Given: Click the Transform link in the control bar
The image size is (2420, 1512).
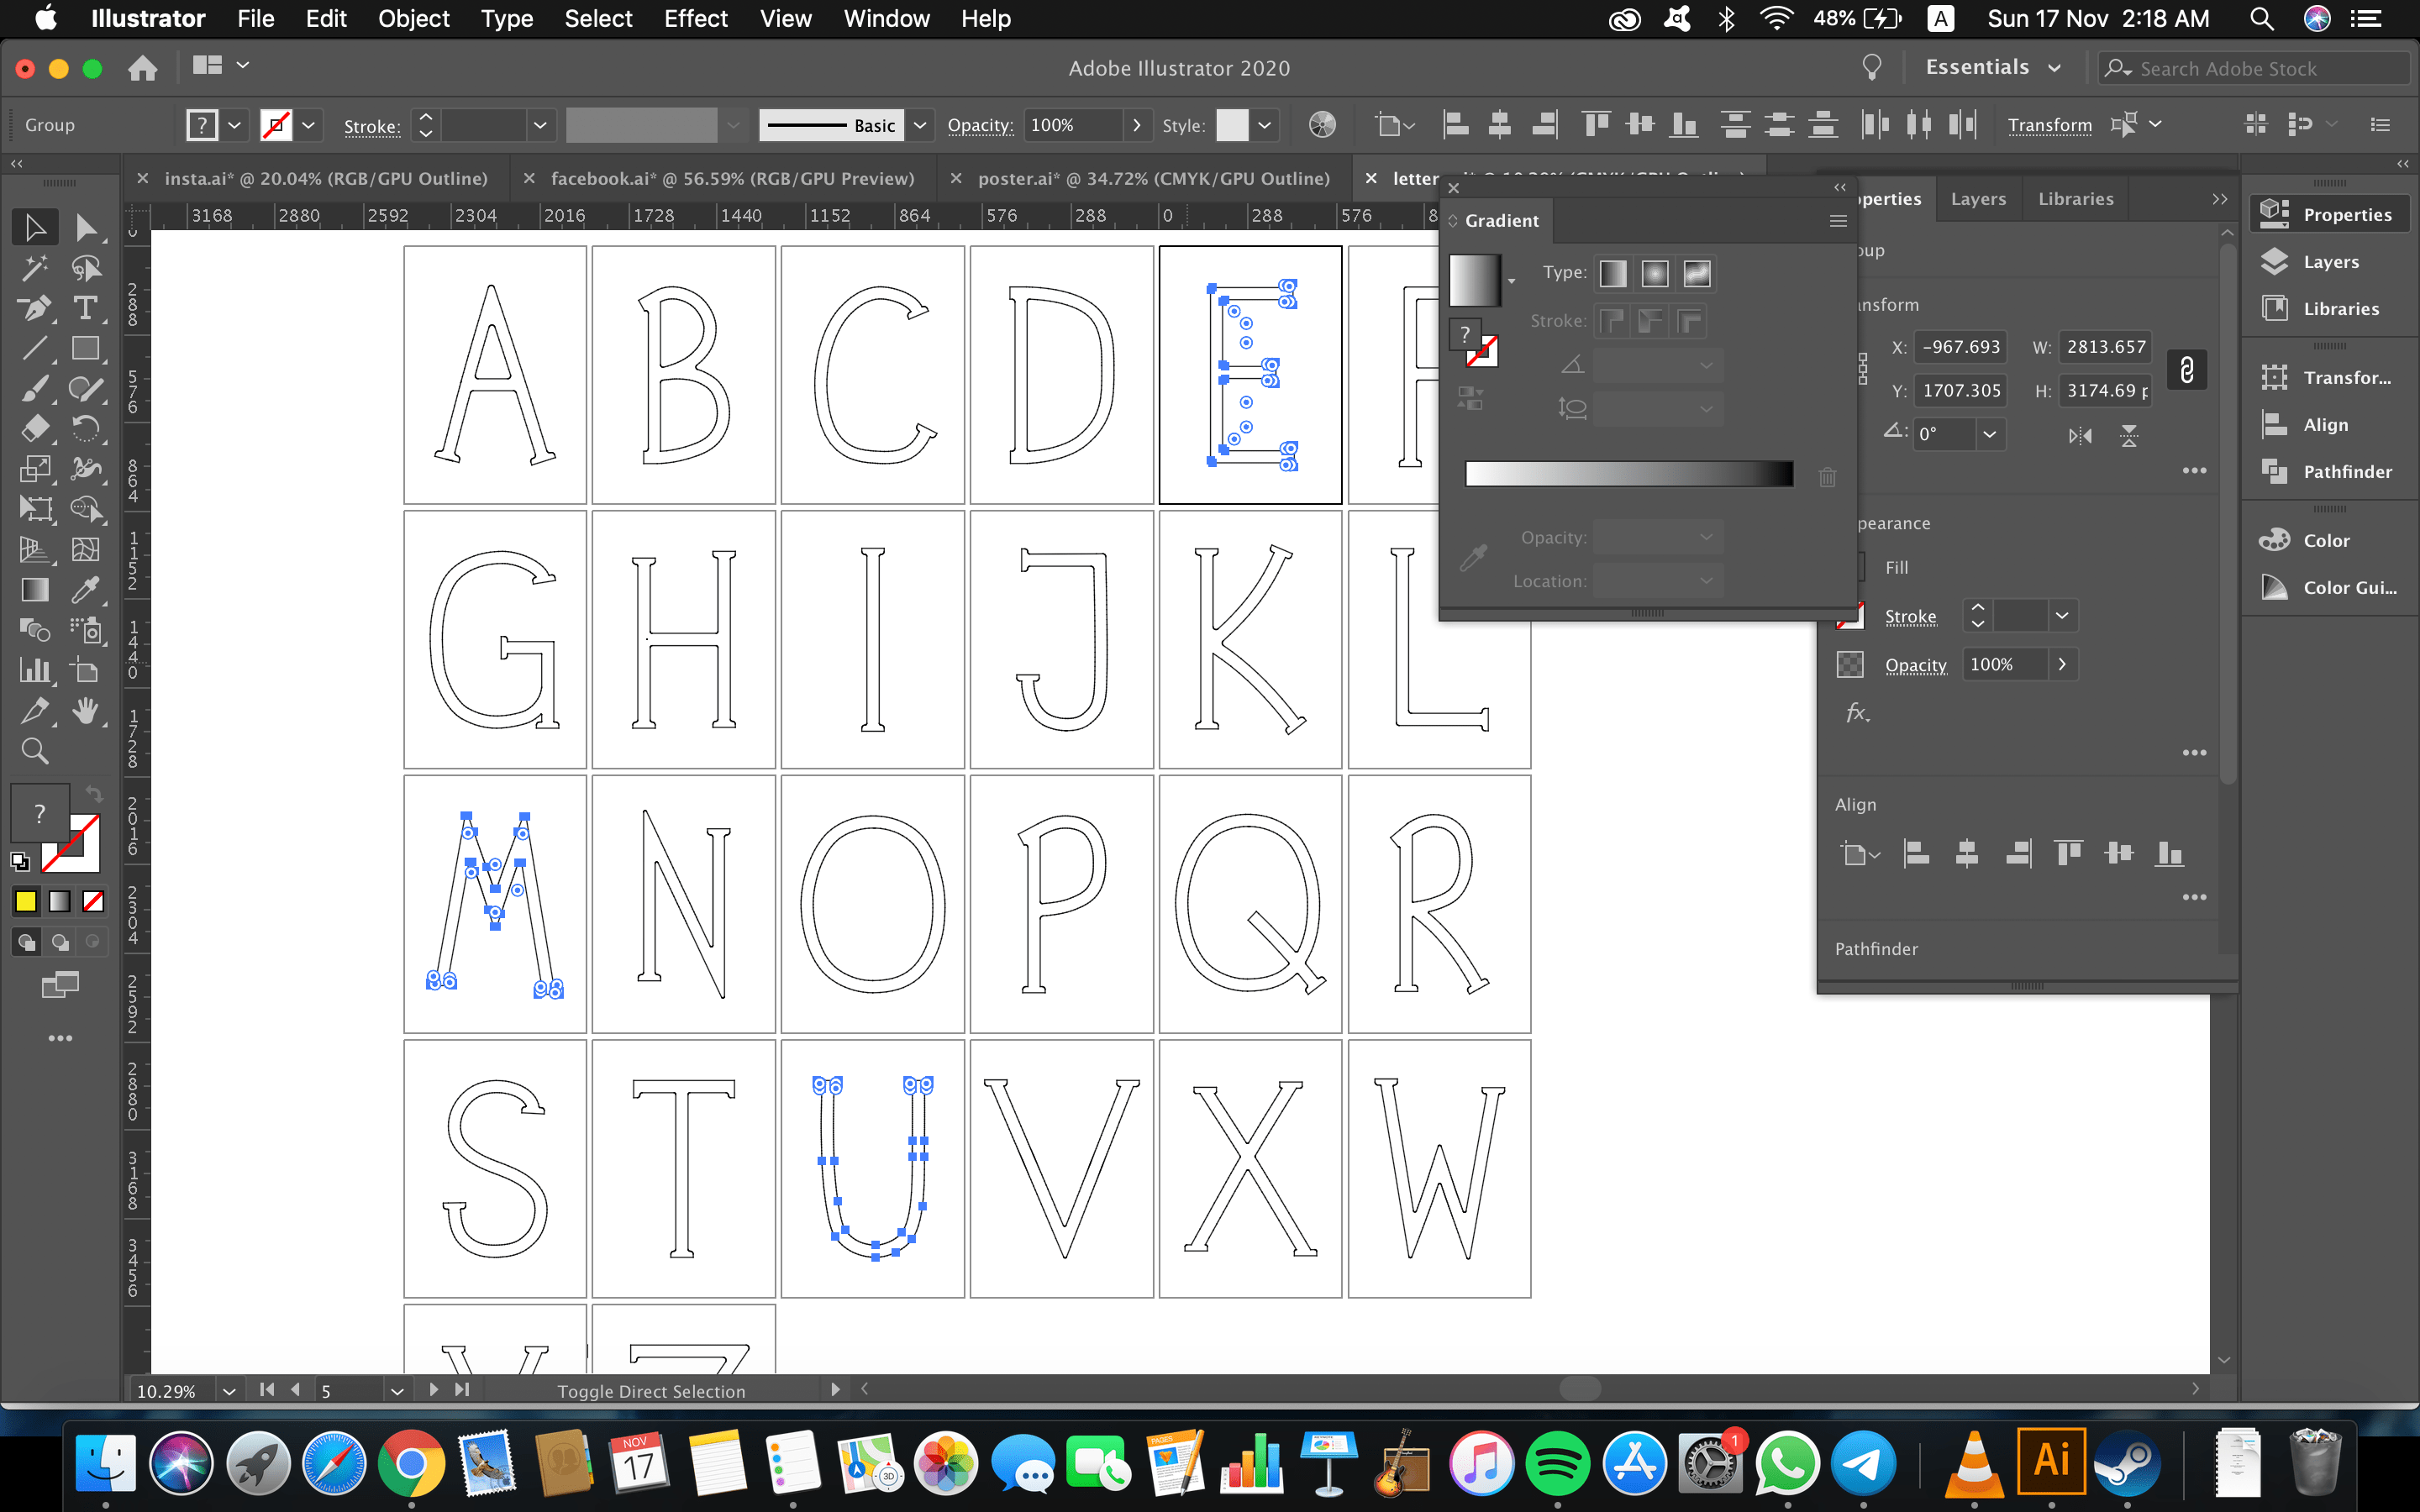Looking at the screenshot, I should pos(2050,125).
